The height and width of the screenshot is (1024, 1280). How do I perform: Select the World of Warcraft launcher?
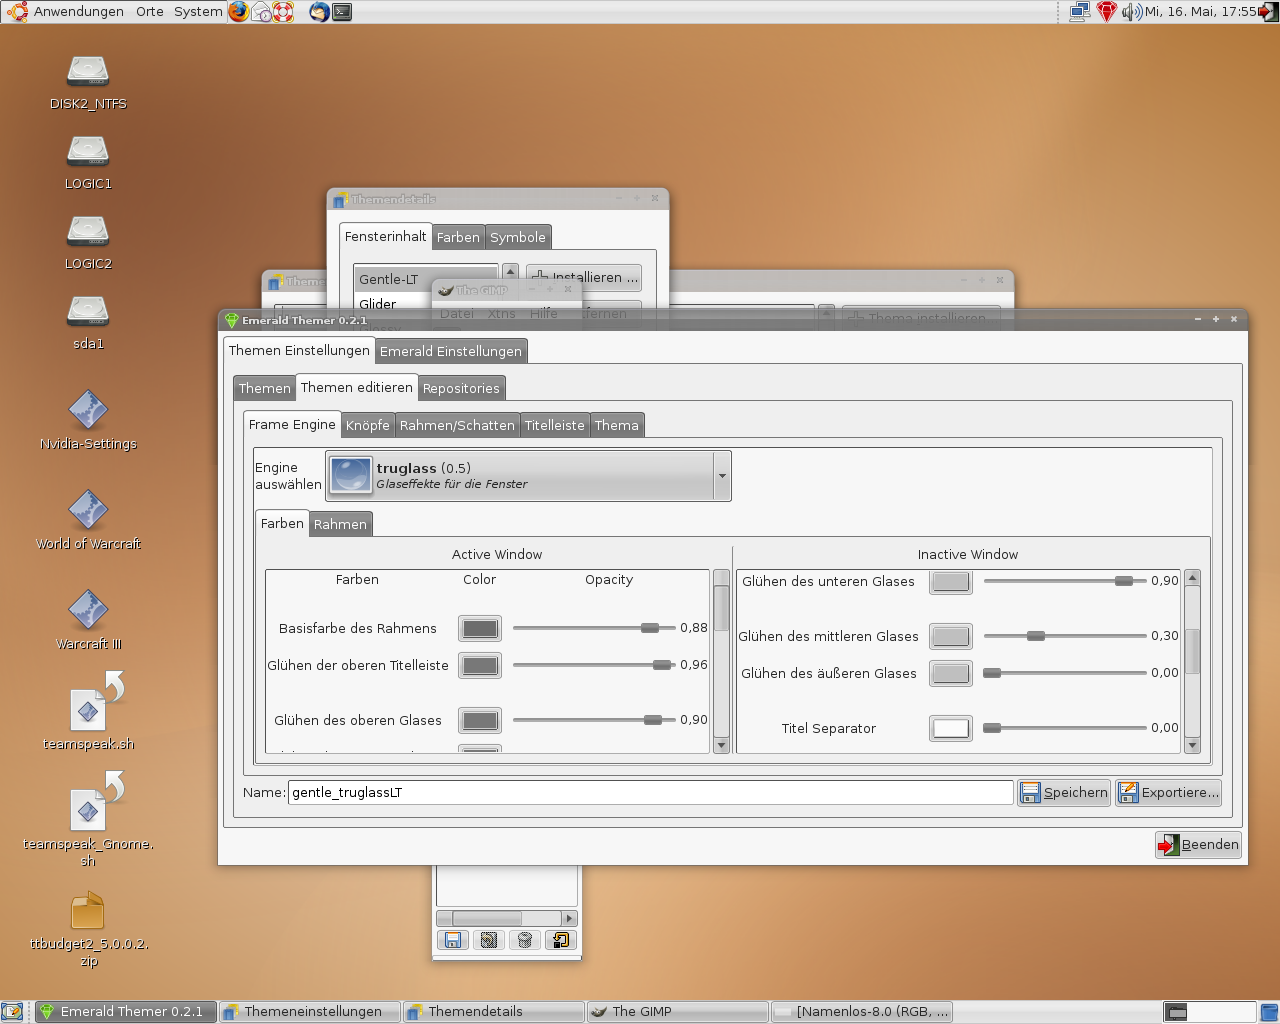point(88,511)
